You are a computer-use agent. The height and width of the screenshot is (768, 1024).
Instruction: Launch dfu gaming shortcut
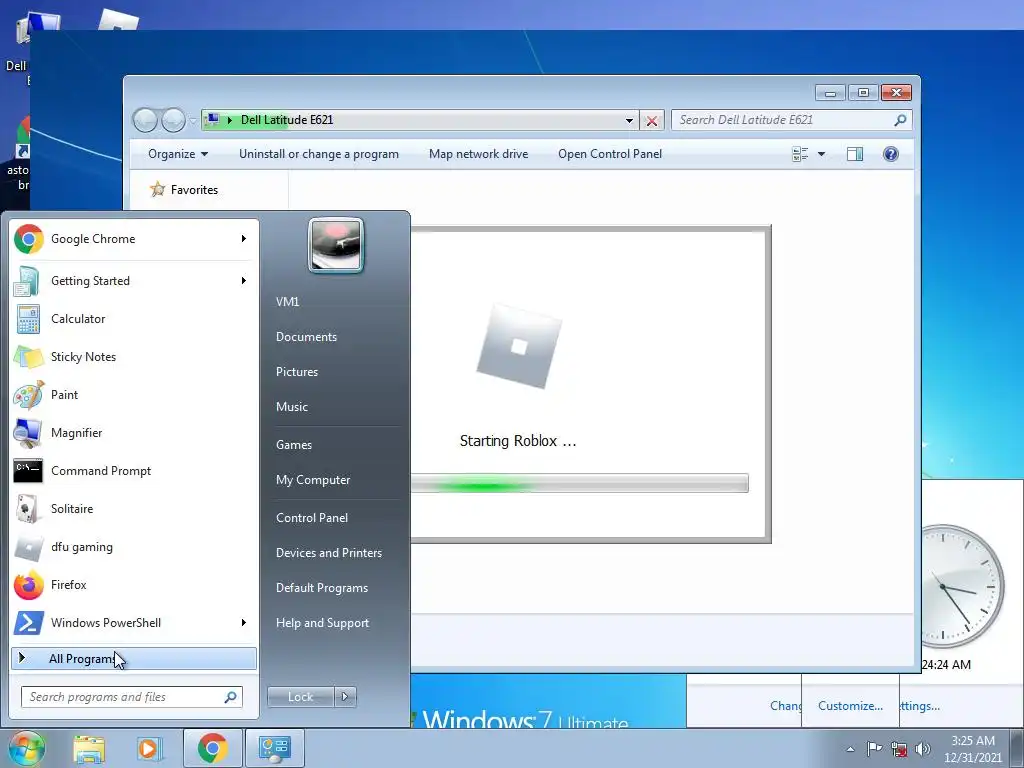coord(134,547)
